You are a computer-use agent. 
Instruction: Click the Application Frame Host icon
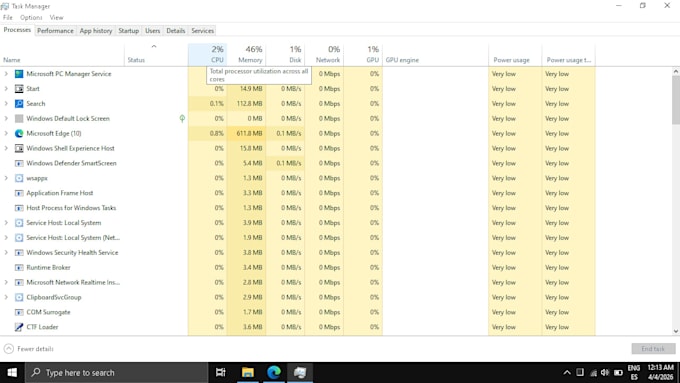pos(19,193)
